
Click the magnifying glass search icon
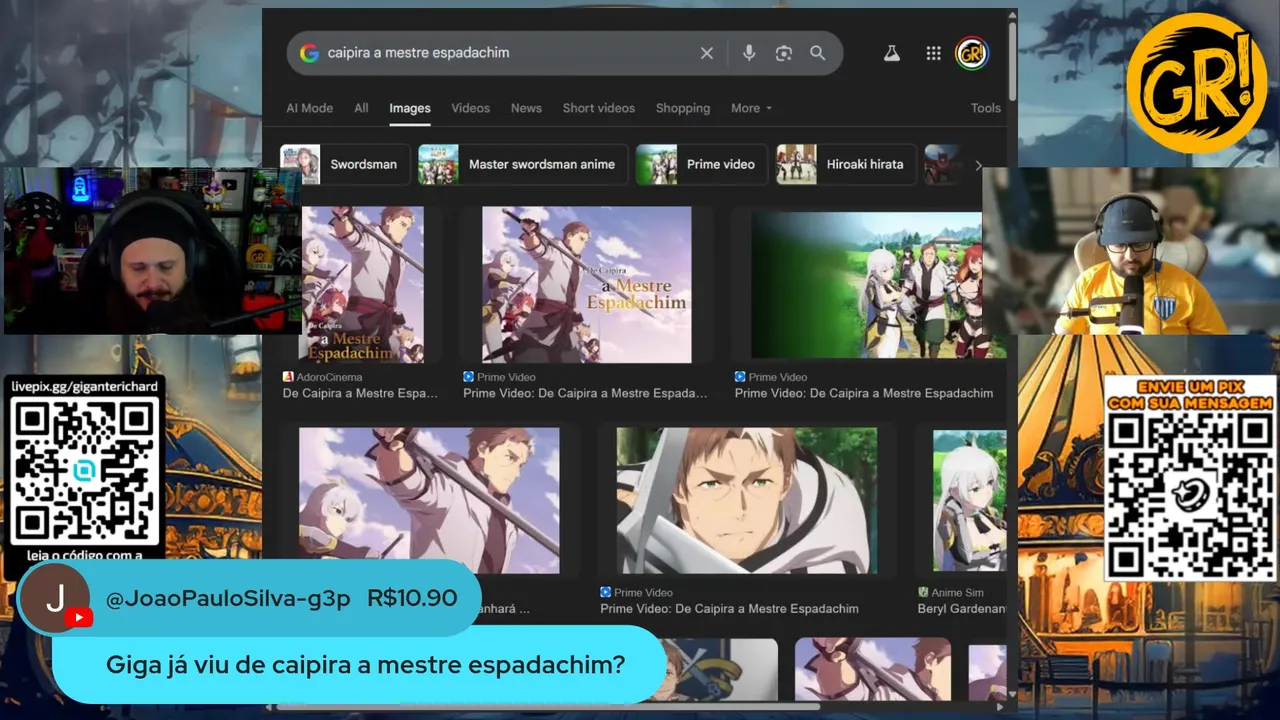[x=818, y=53]
